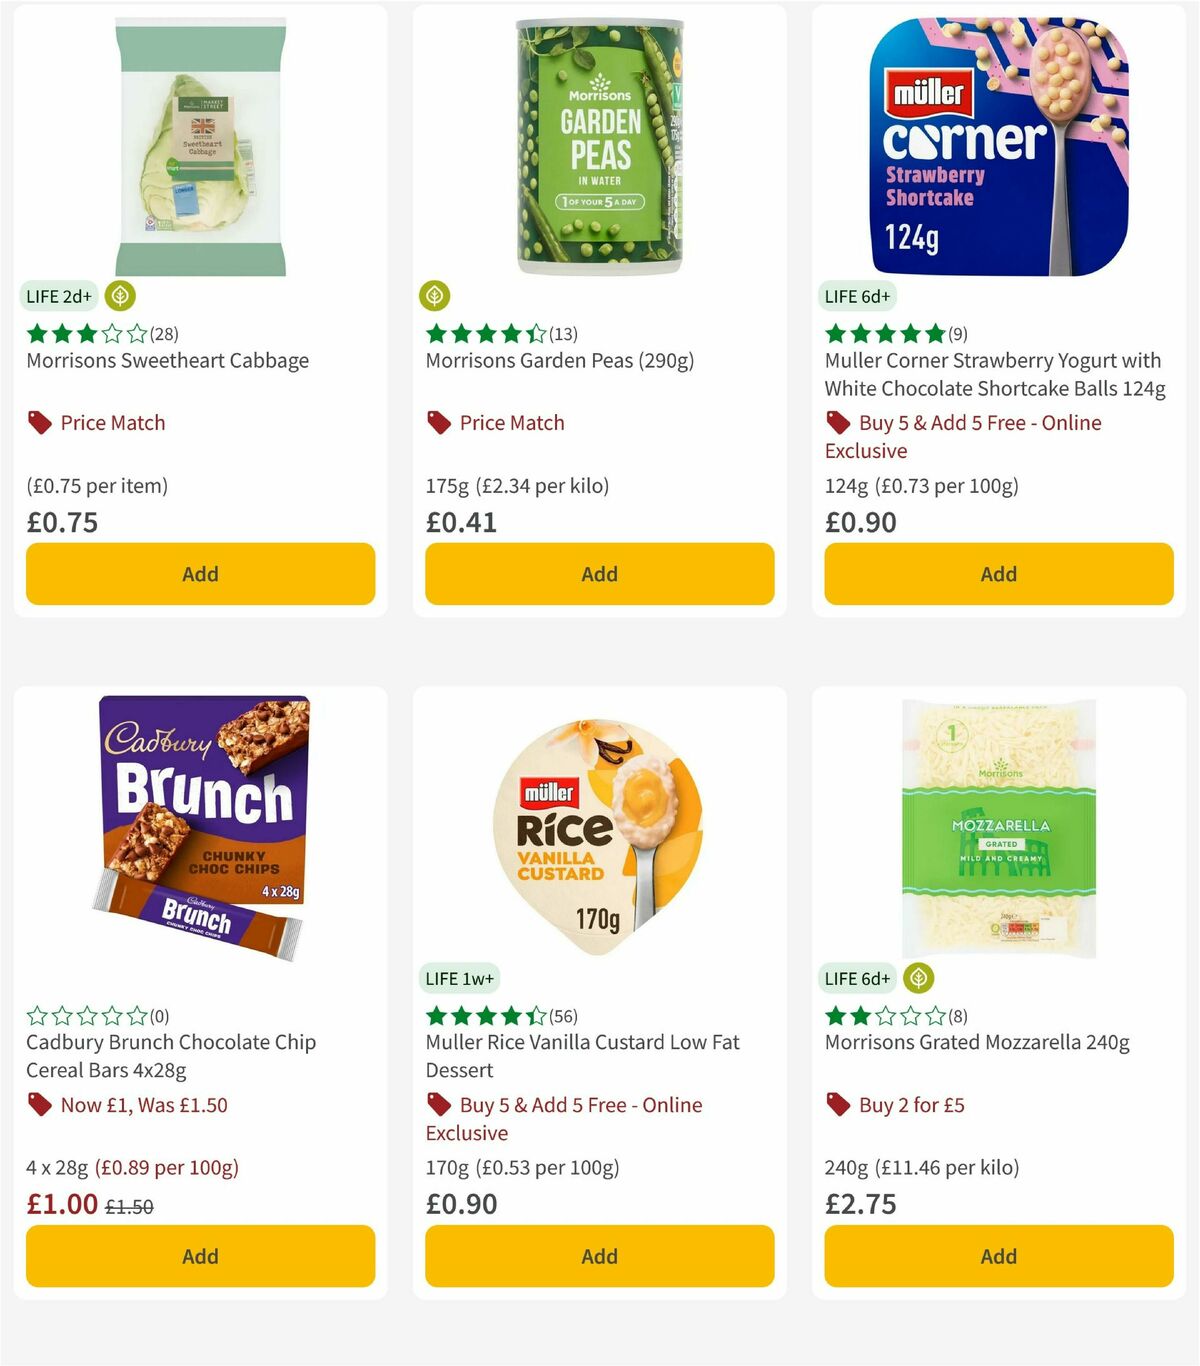Add Morrisons Grated Mozzarella to the basket
The width and height of the screenshot is (1200, 1366).
(x=998, y=1256)
